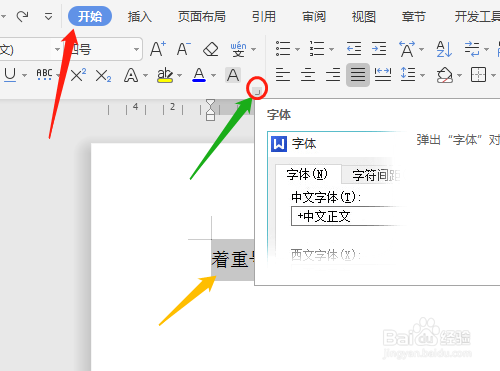500x371 pixels.
Task: Click the selected text 着重 in document
Action: (x=230, y=260)
